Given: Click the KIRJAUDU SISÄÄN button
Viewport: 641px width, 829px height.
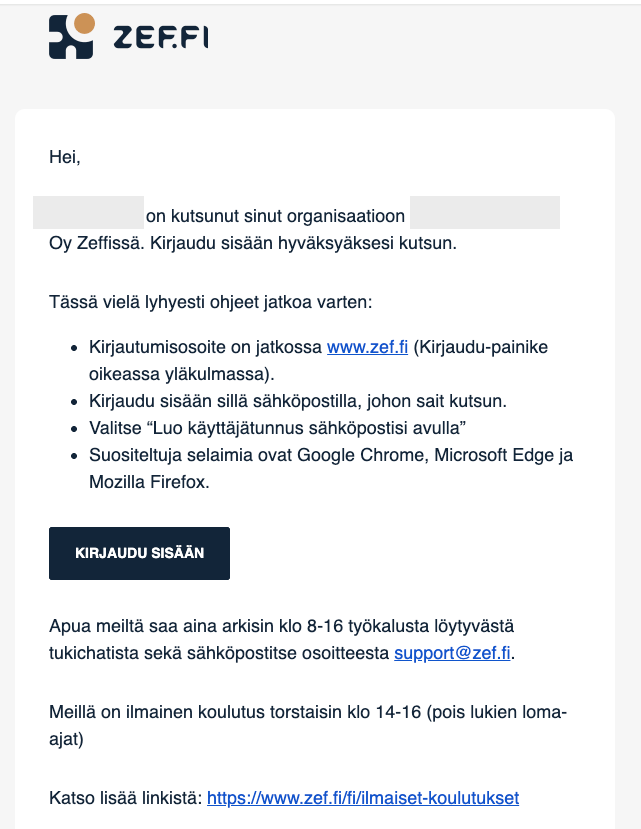Looking at the screenshot, I should point(140,553).
